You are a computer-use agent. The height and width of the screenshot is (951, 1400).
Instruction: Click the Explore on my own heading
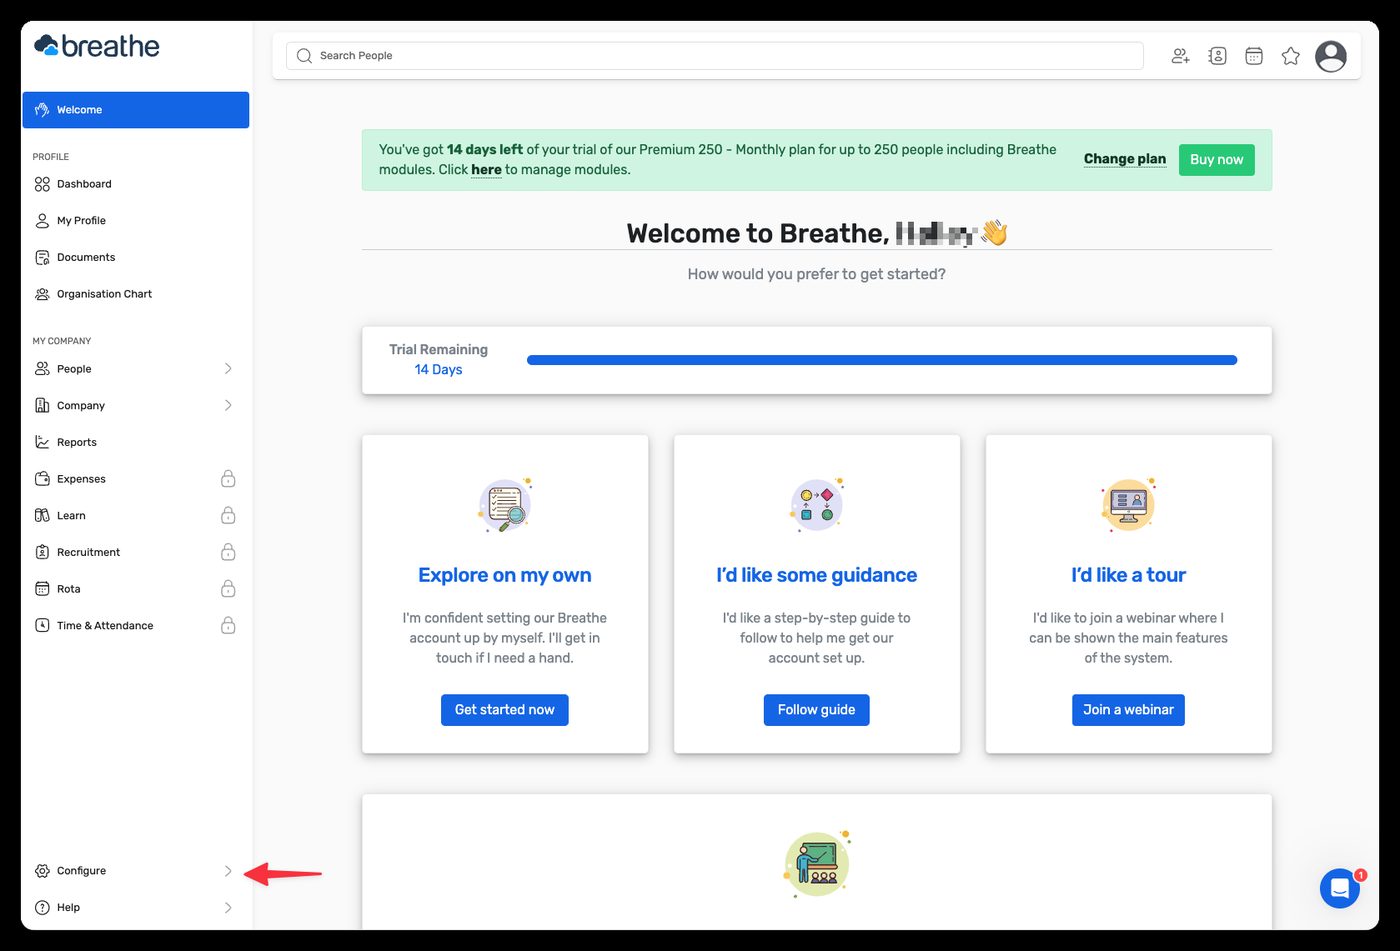click(x=505, y=575)
